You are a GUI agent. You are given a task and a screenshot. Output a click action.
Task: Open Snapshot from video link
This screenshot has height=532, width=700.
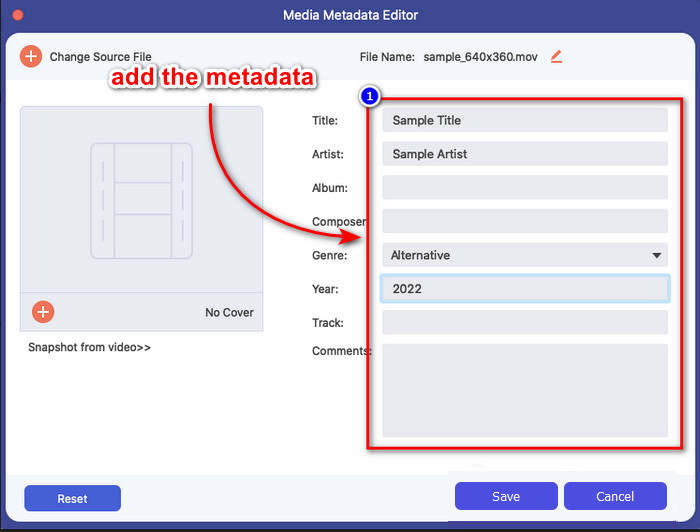coord(89,348)
